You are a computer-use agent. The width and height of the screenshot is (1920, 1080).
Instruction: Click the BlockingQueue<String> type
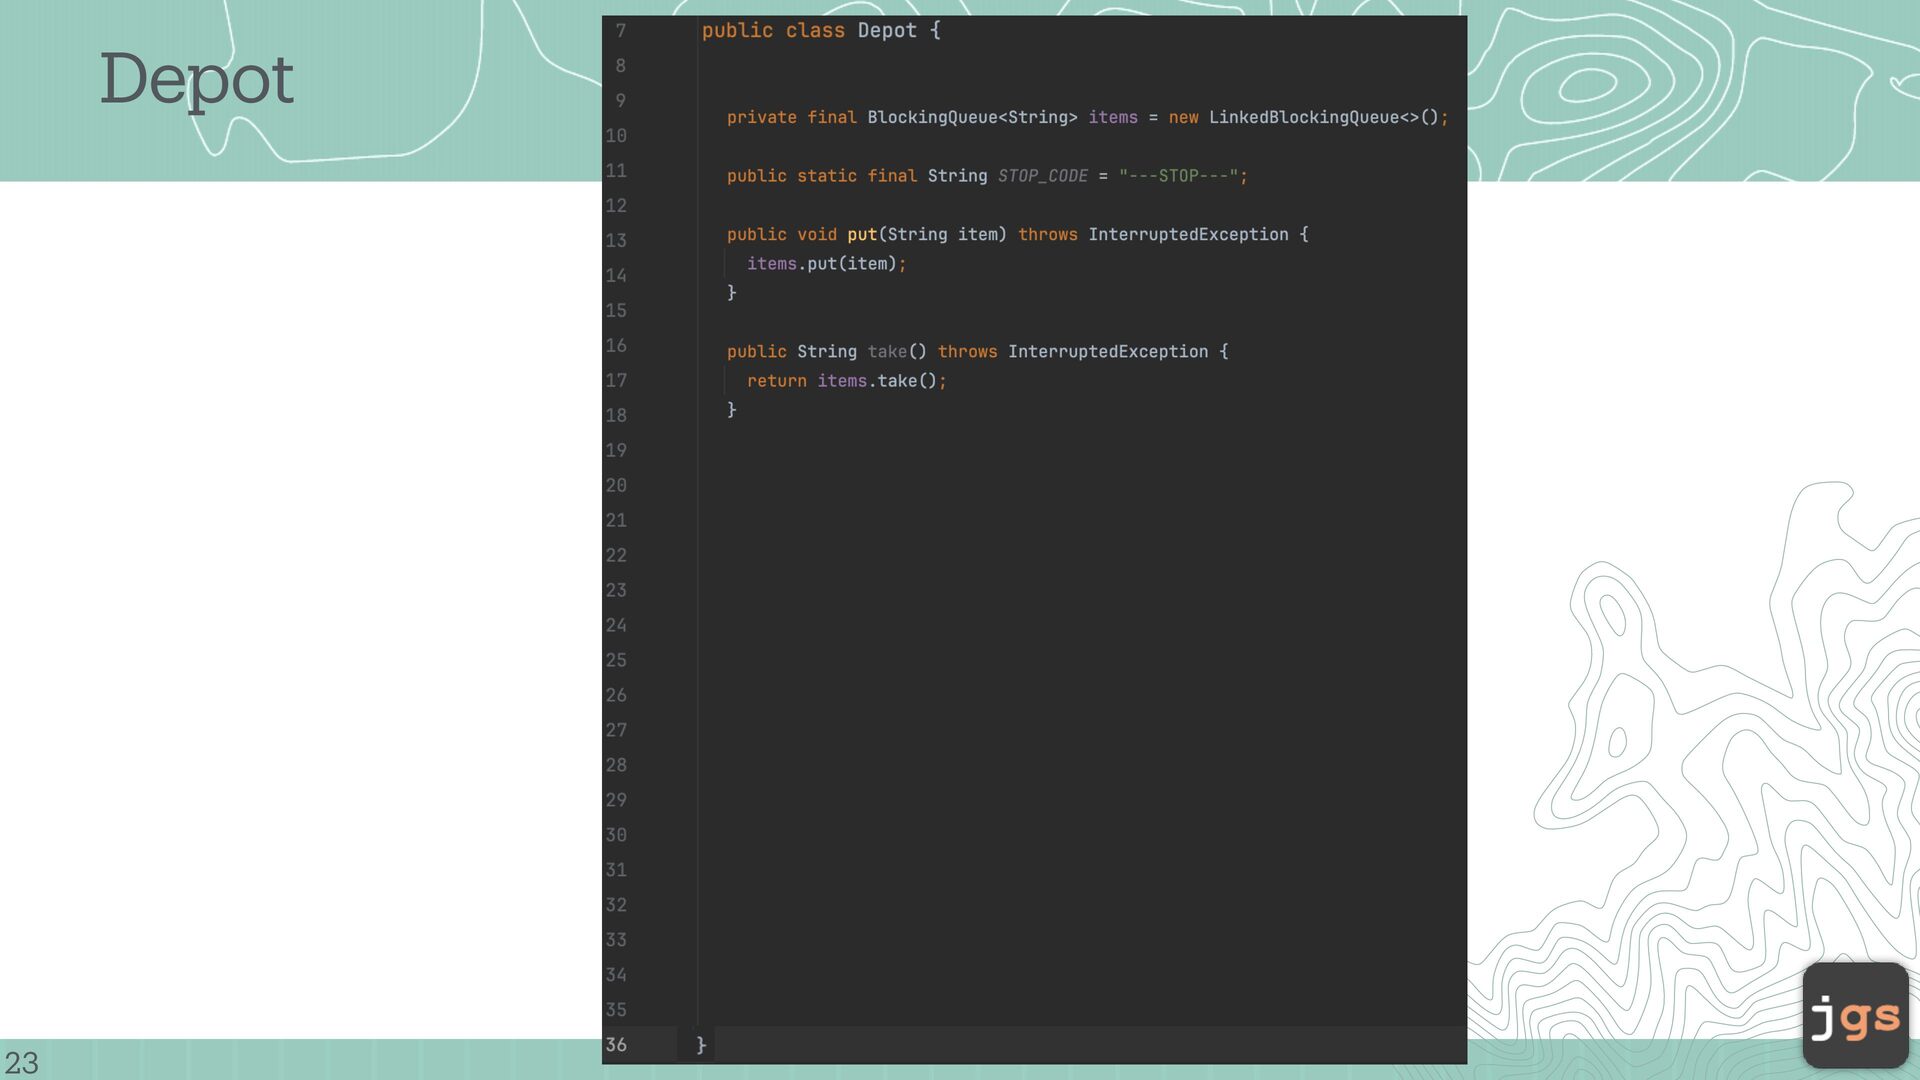pos(971,118)
